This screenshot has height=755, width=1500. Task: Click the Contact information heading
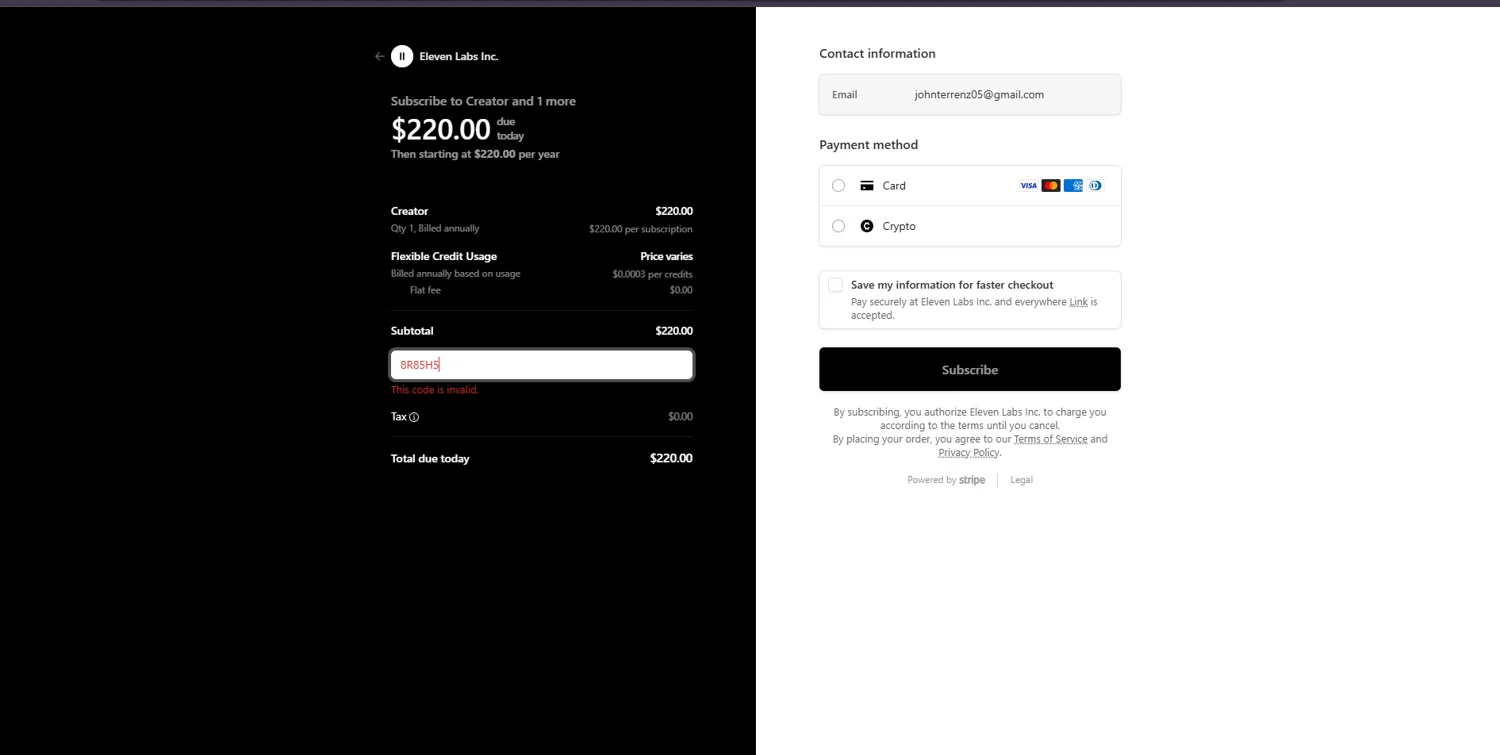pos(877,54)
